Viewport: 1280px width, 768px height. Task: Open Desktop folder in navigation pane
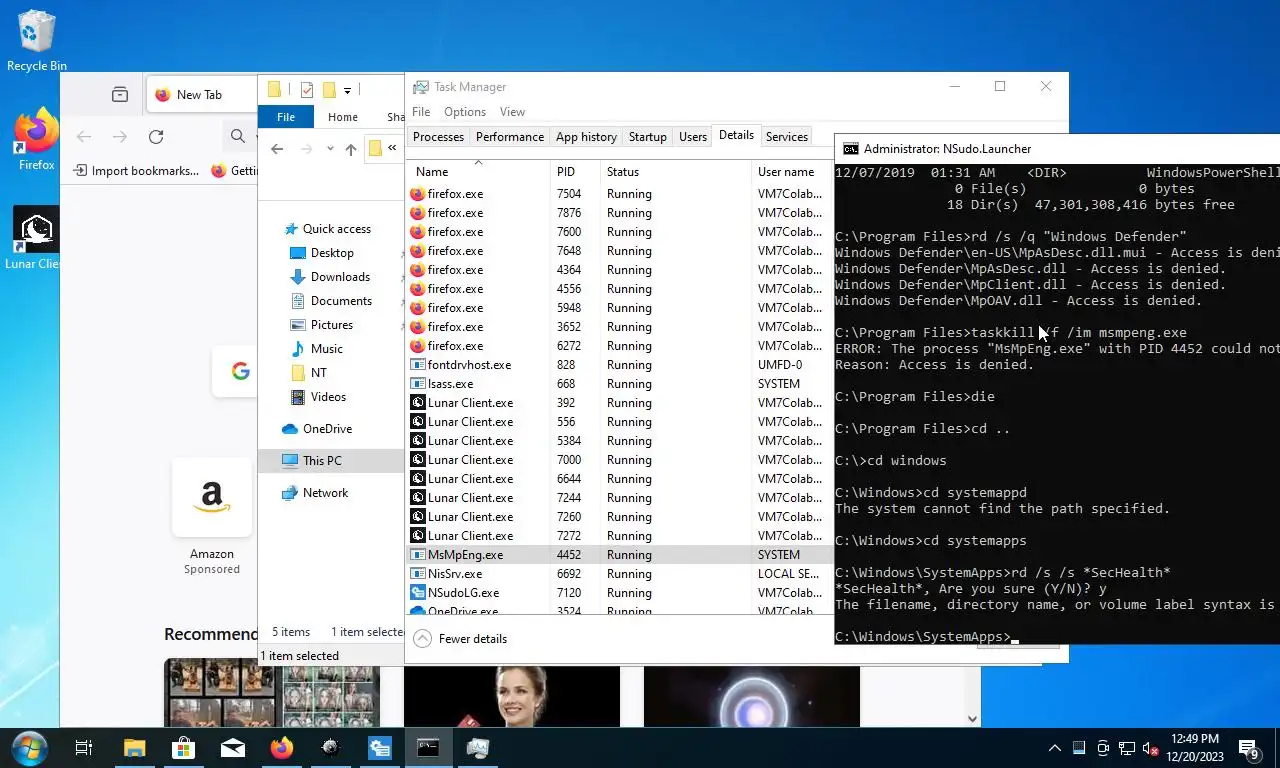[x=332, y=253]
